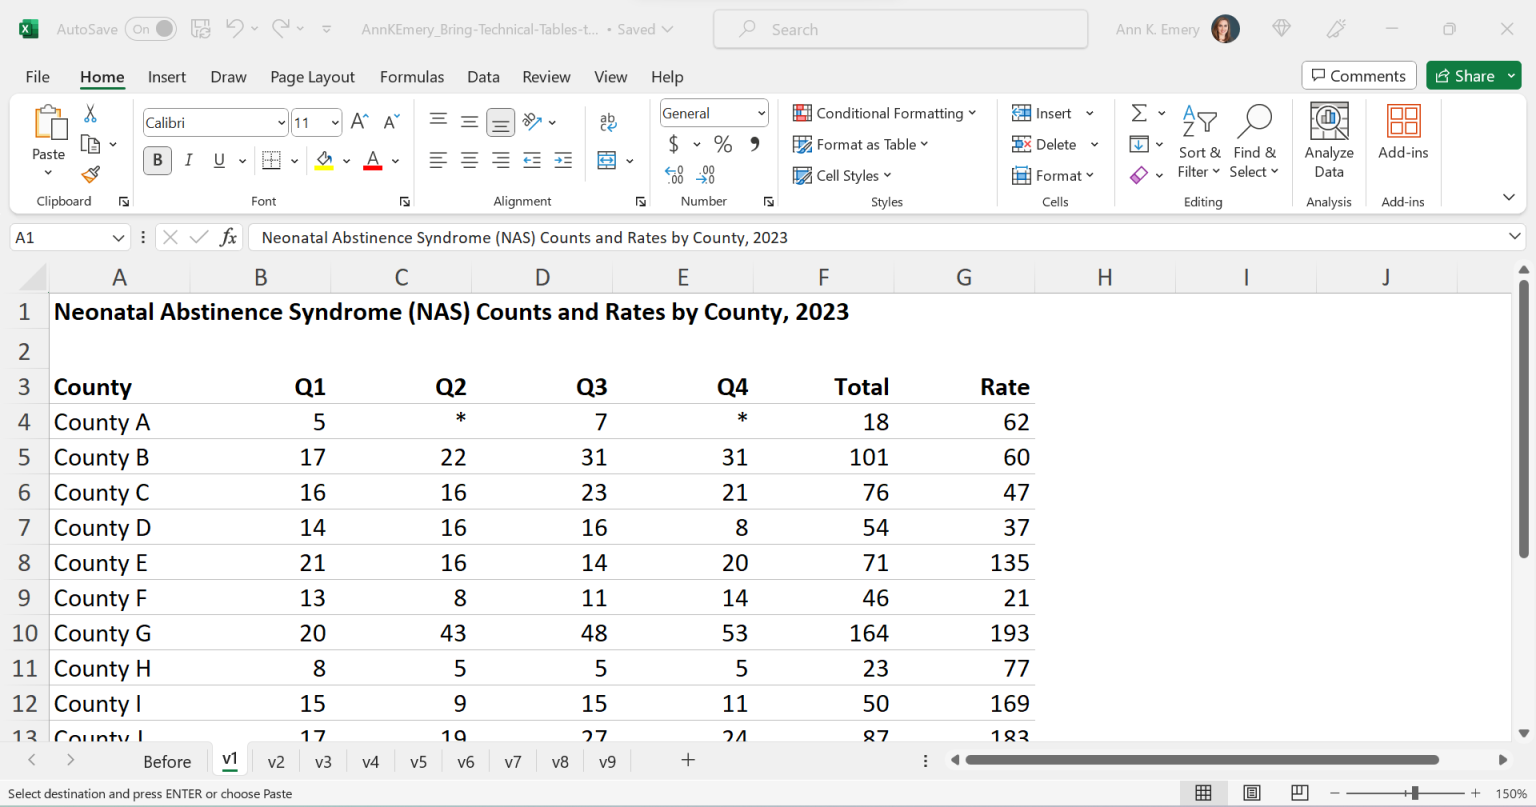Open the Comments pane

[1358, 75]
